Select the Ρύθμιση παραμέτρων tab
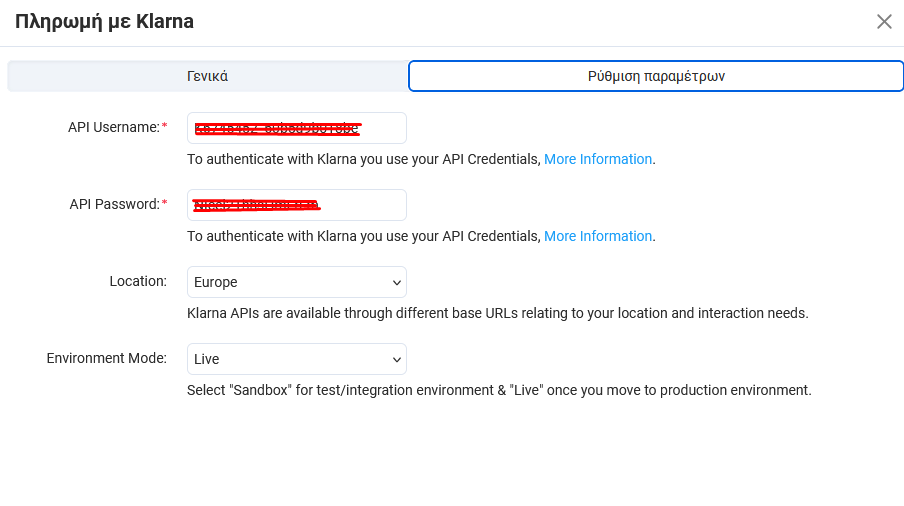Screen dimensions: 904x506 656,76
